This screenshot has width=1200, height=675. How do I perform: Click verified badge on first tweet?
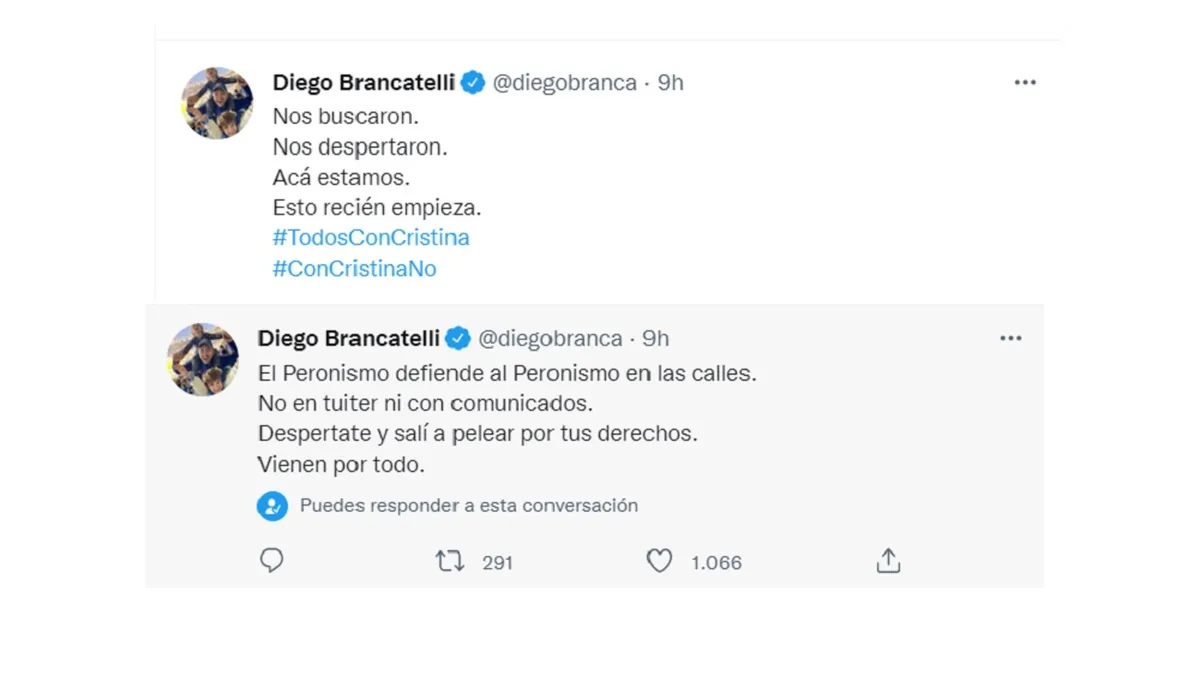coord(473,83)
